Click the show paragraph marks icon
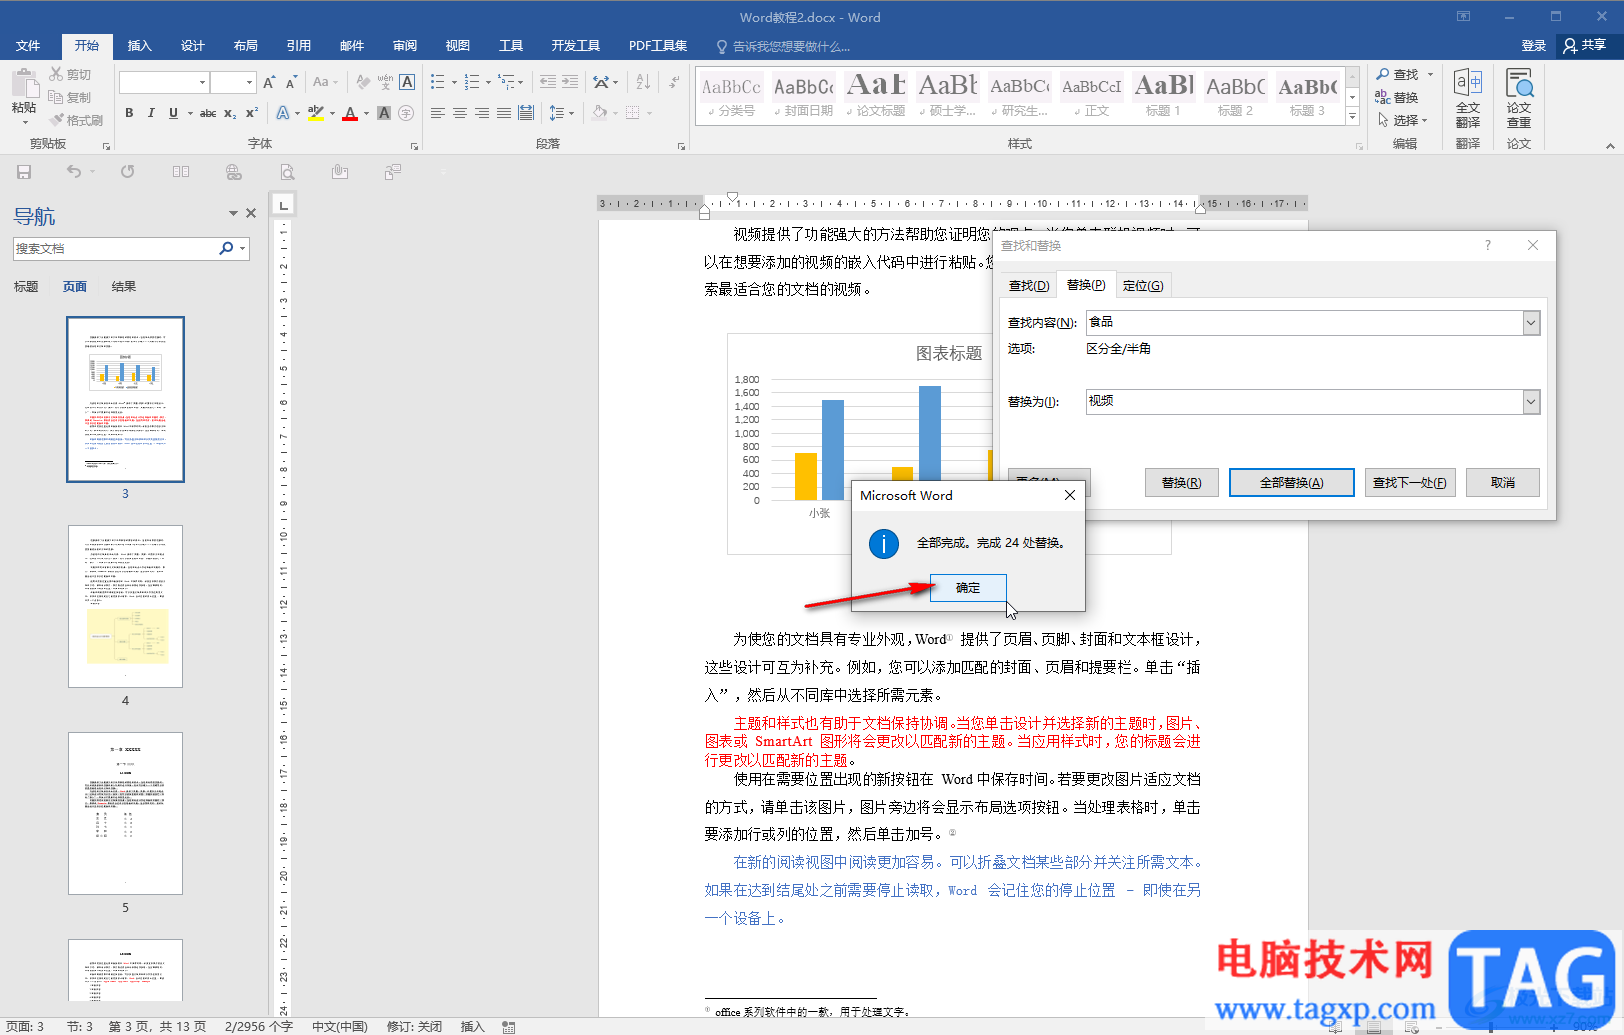Image resolution: width=1624 pixels, height=1035 pixels. (675, 82)
